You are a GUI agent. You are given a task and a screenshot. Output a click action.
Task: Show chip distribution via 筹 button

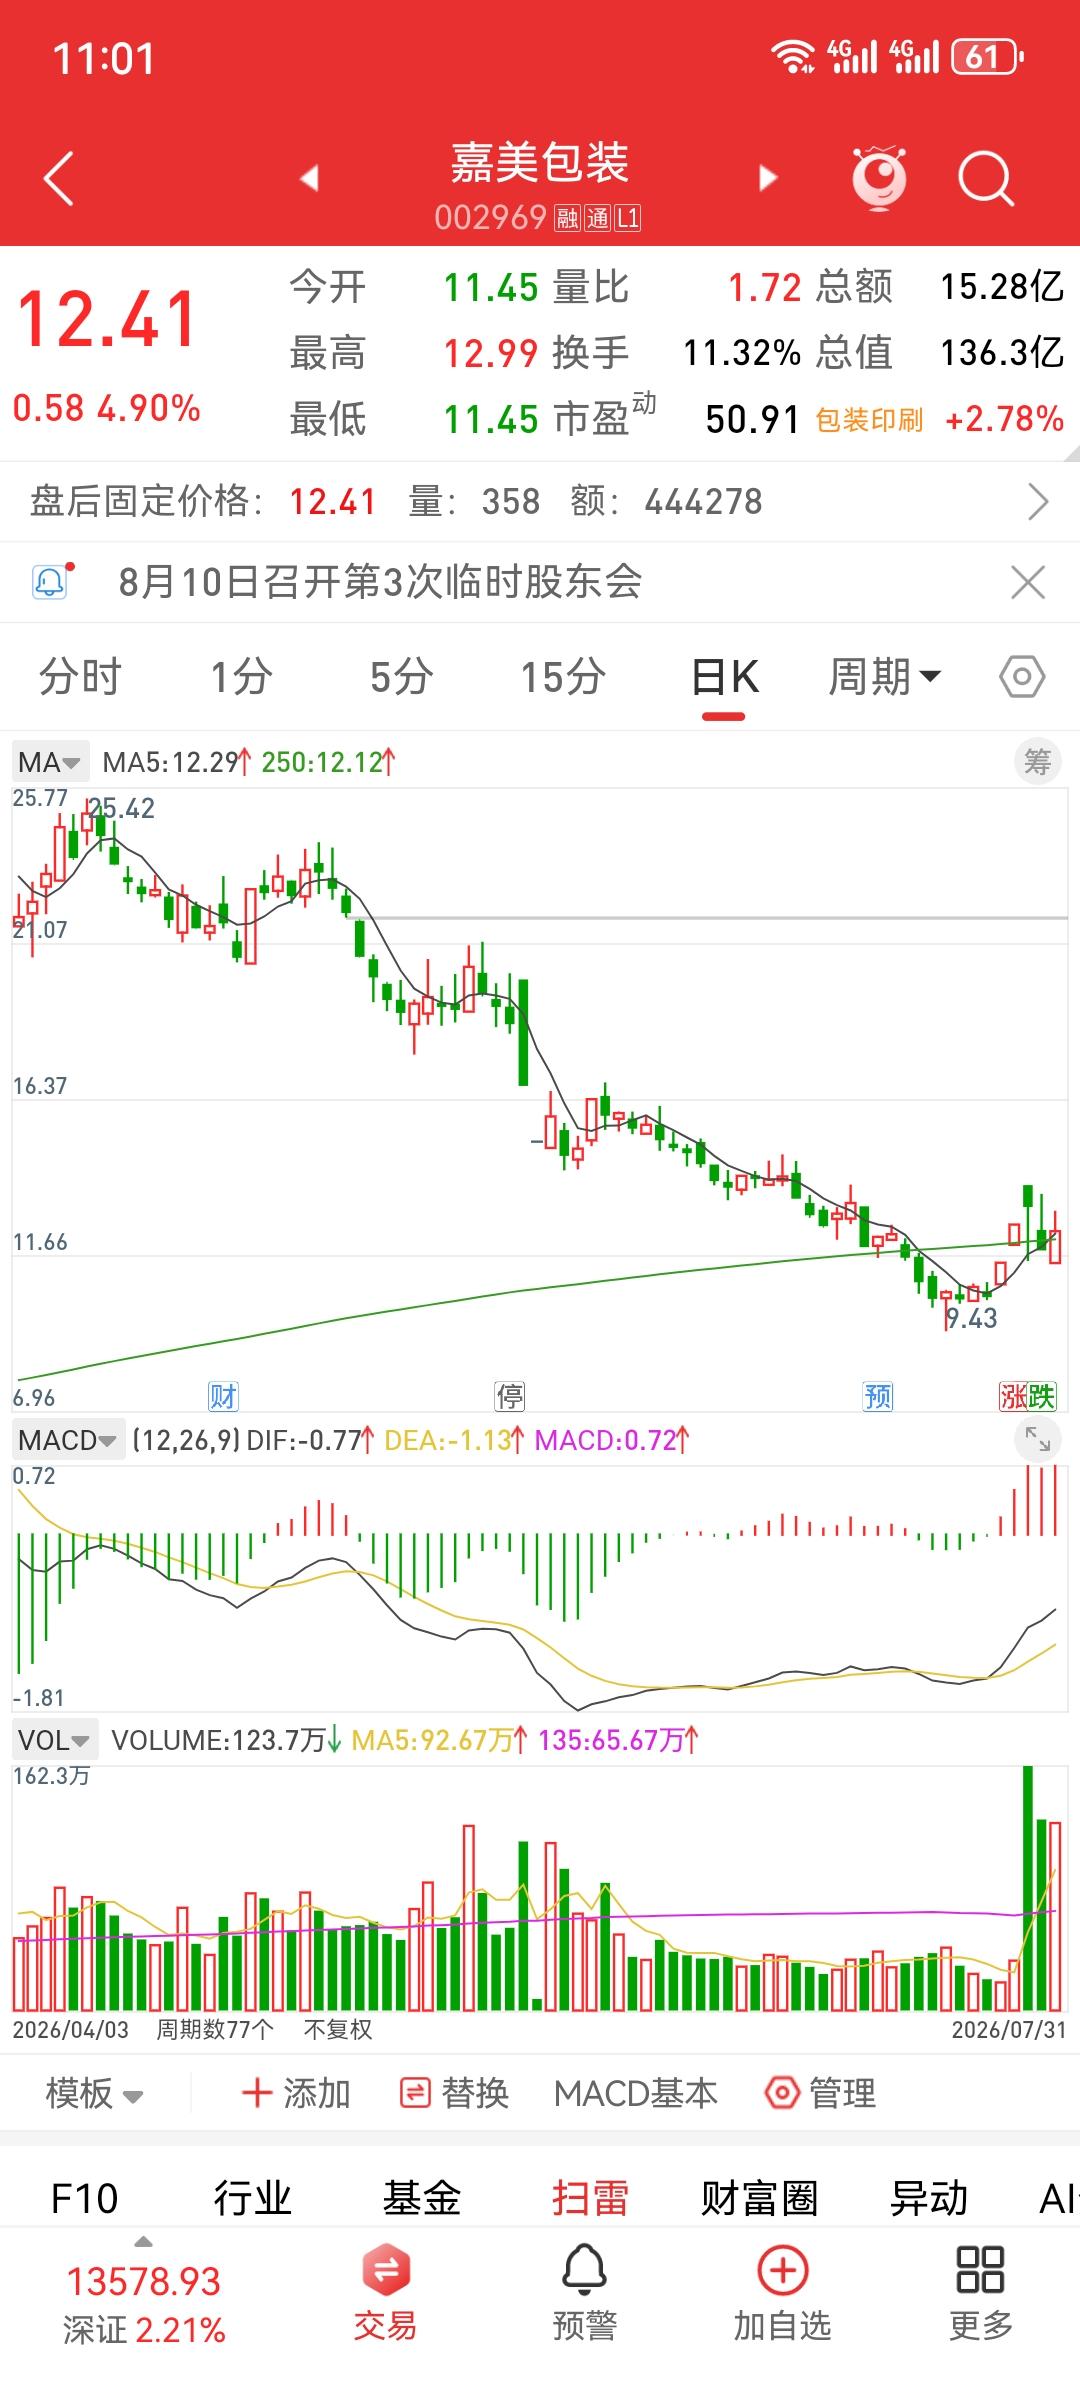click(x=1037, y=762)
